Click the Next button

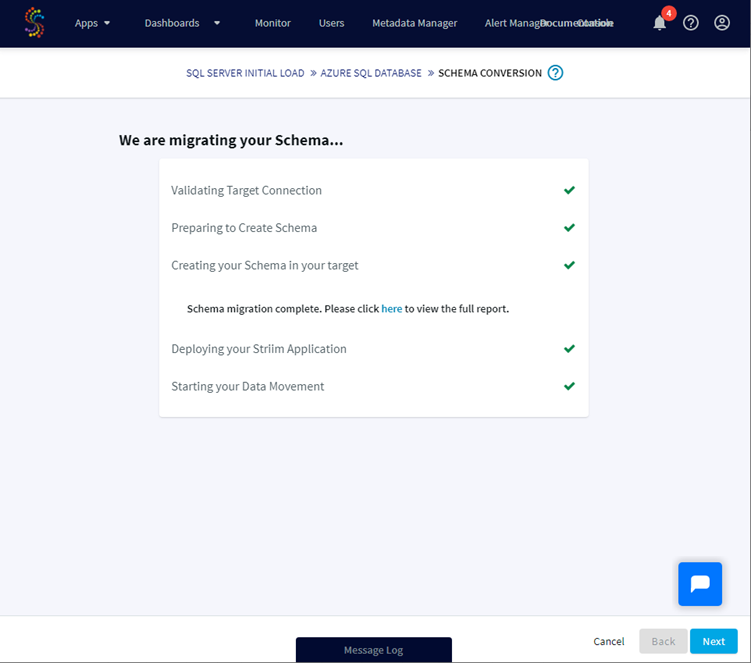[x=714, y=641]
